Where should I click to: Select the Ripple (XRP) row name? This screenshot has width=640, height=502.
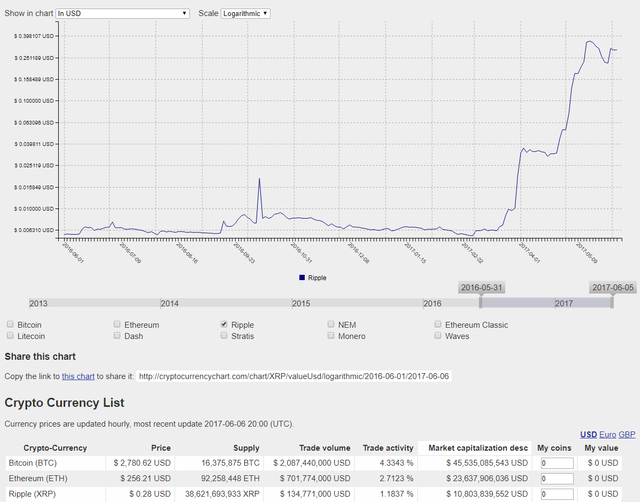[32, 494]
